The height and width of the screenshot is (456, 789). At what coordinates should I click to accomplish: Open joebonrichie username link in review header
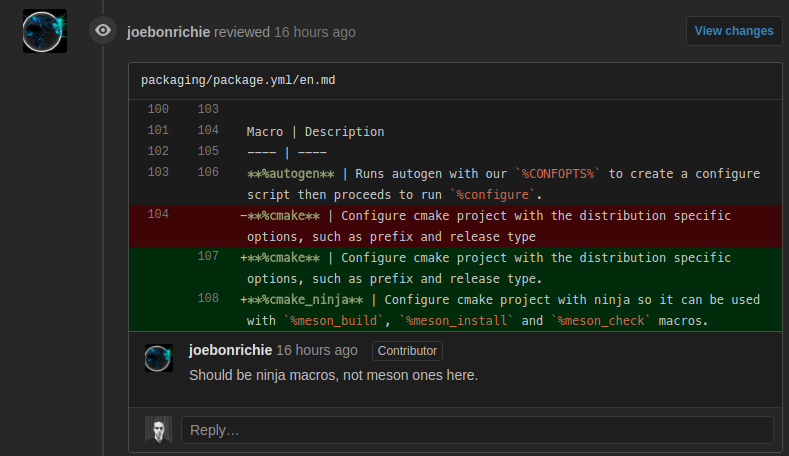tap(169, 32)
